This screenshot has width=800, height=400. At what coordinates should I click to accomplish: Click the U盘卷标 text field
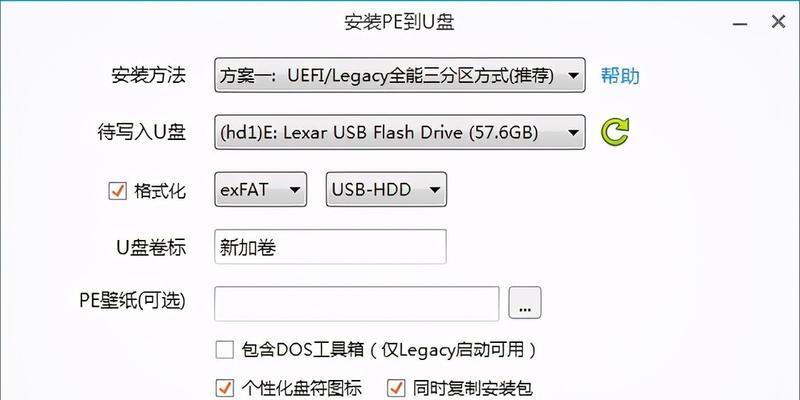tap(330, 247)
